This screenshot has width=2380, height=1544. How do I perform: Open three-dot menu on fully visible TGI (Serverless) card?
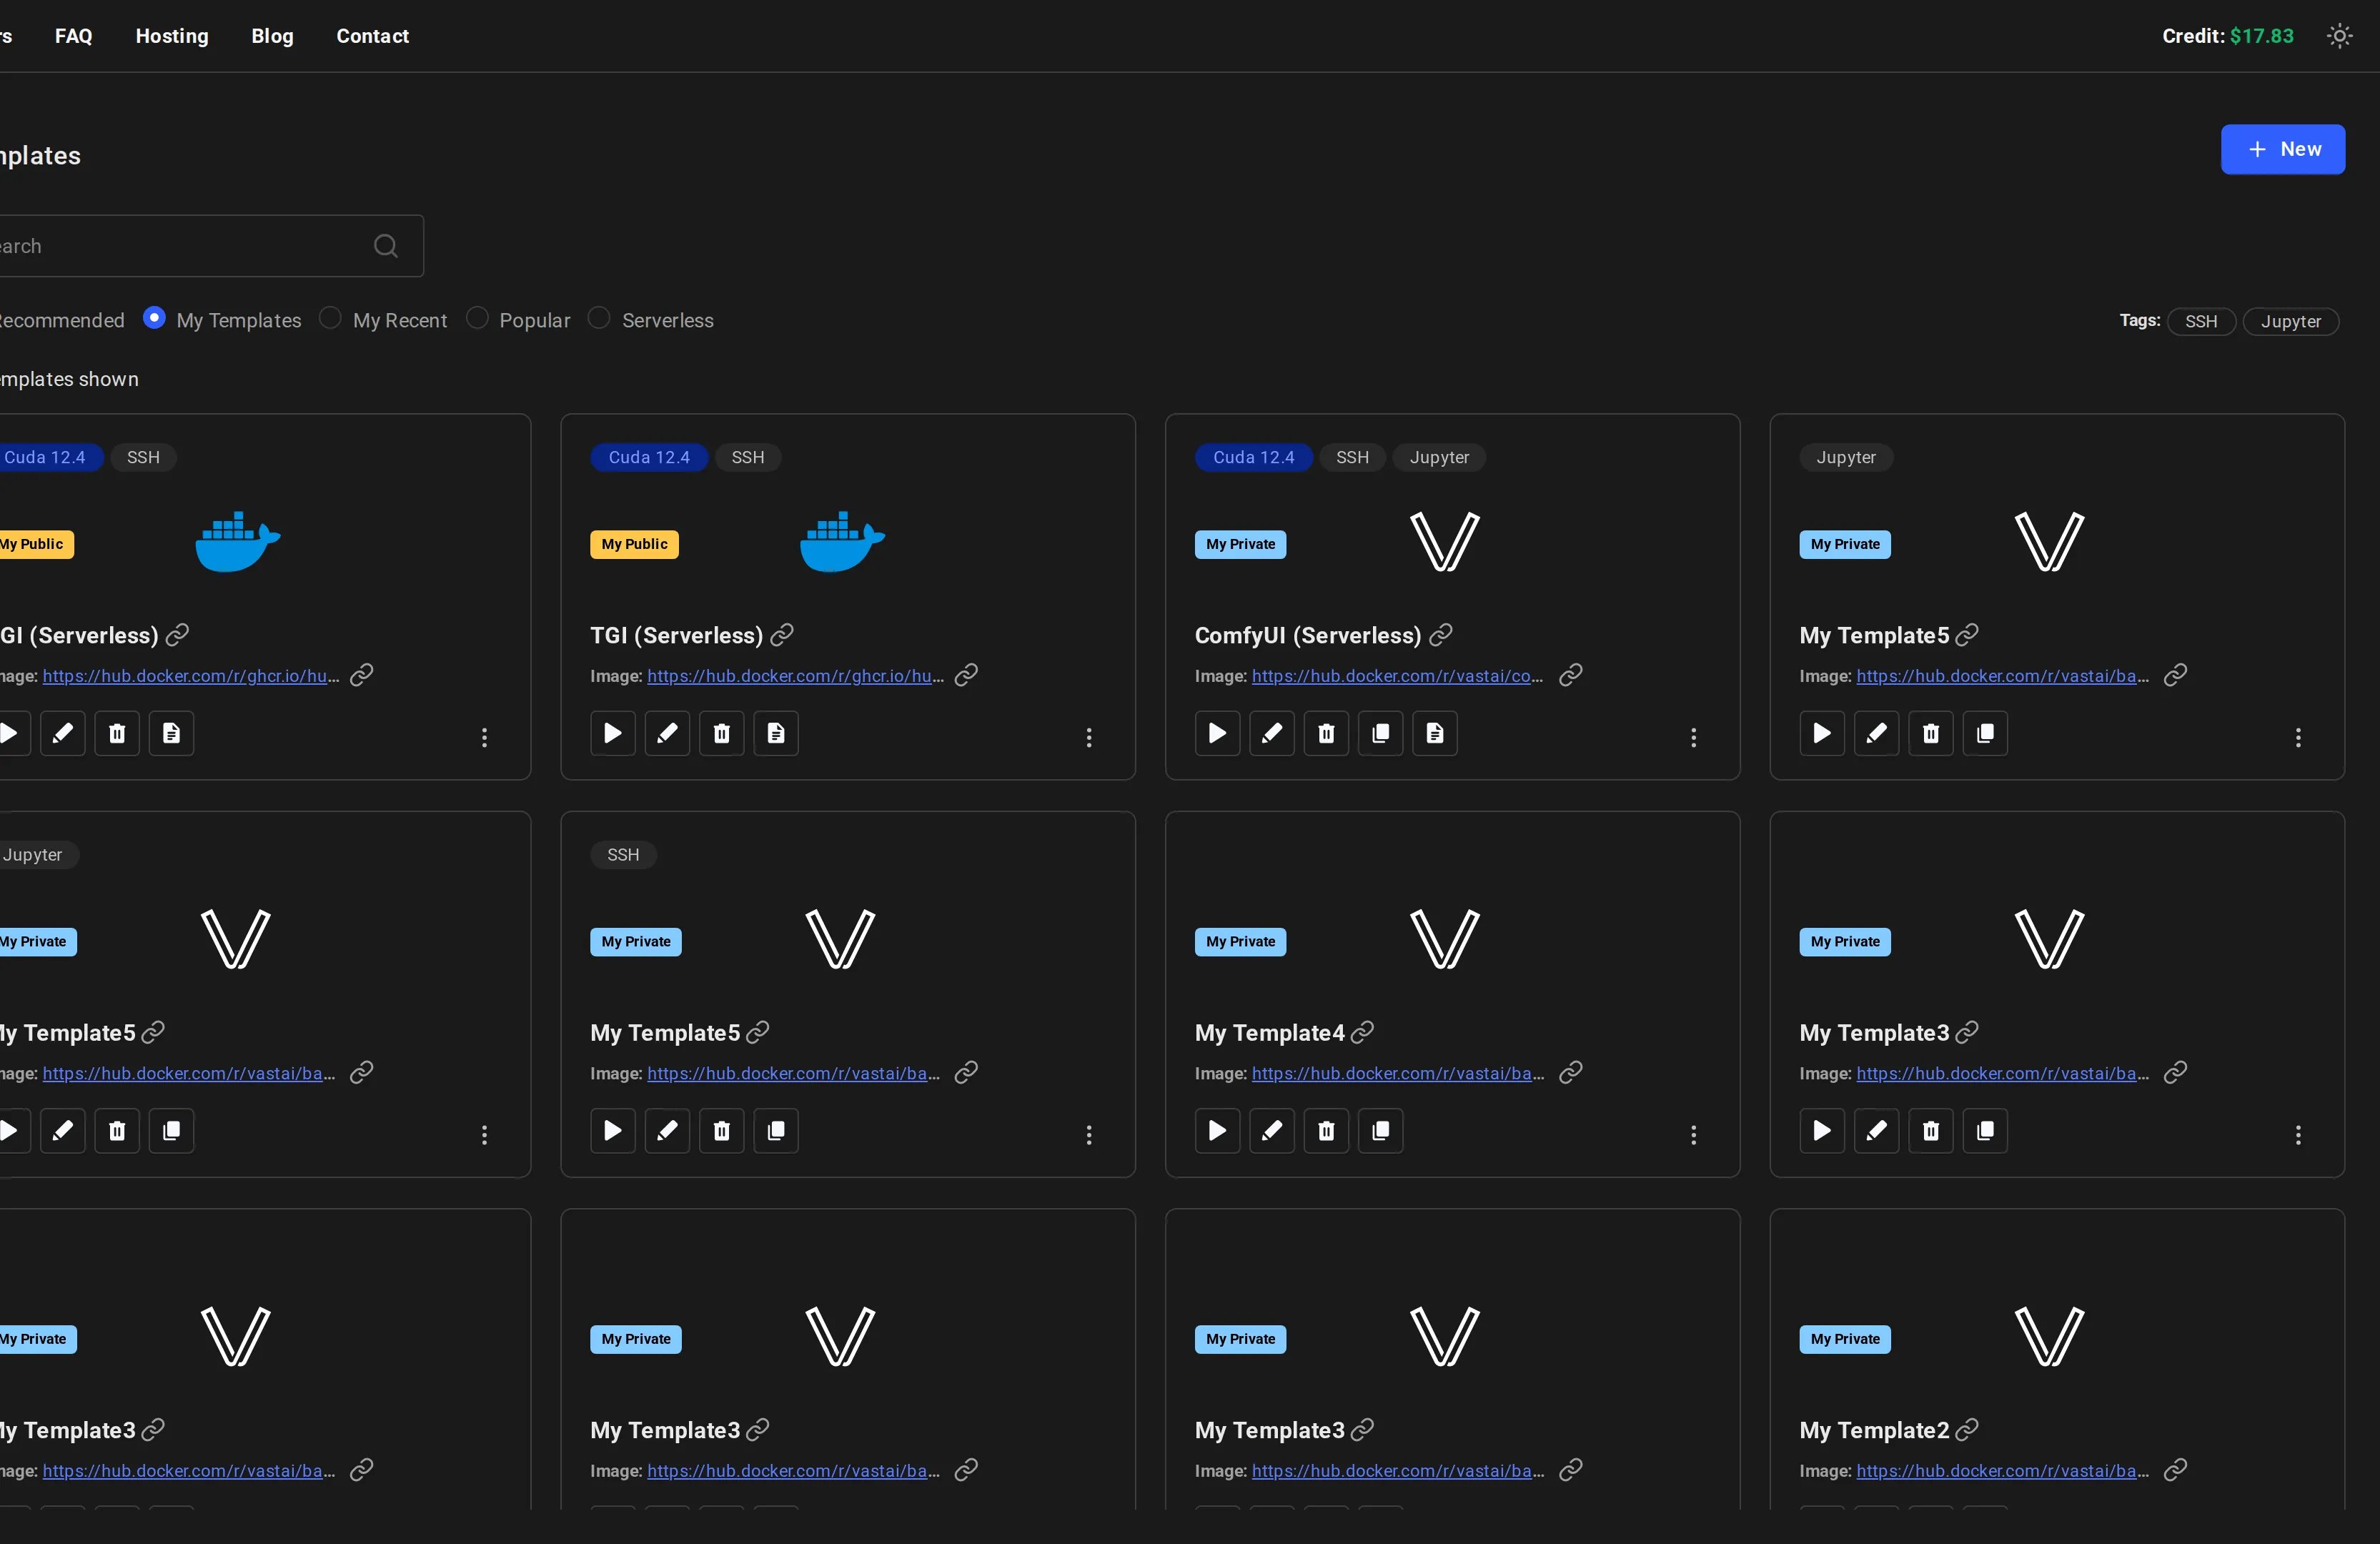(x=1089, y=737)
